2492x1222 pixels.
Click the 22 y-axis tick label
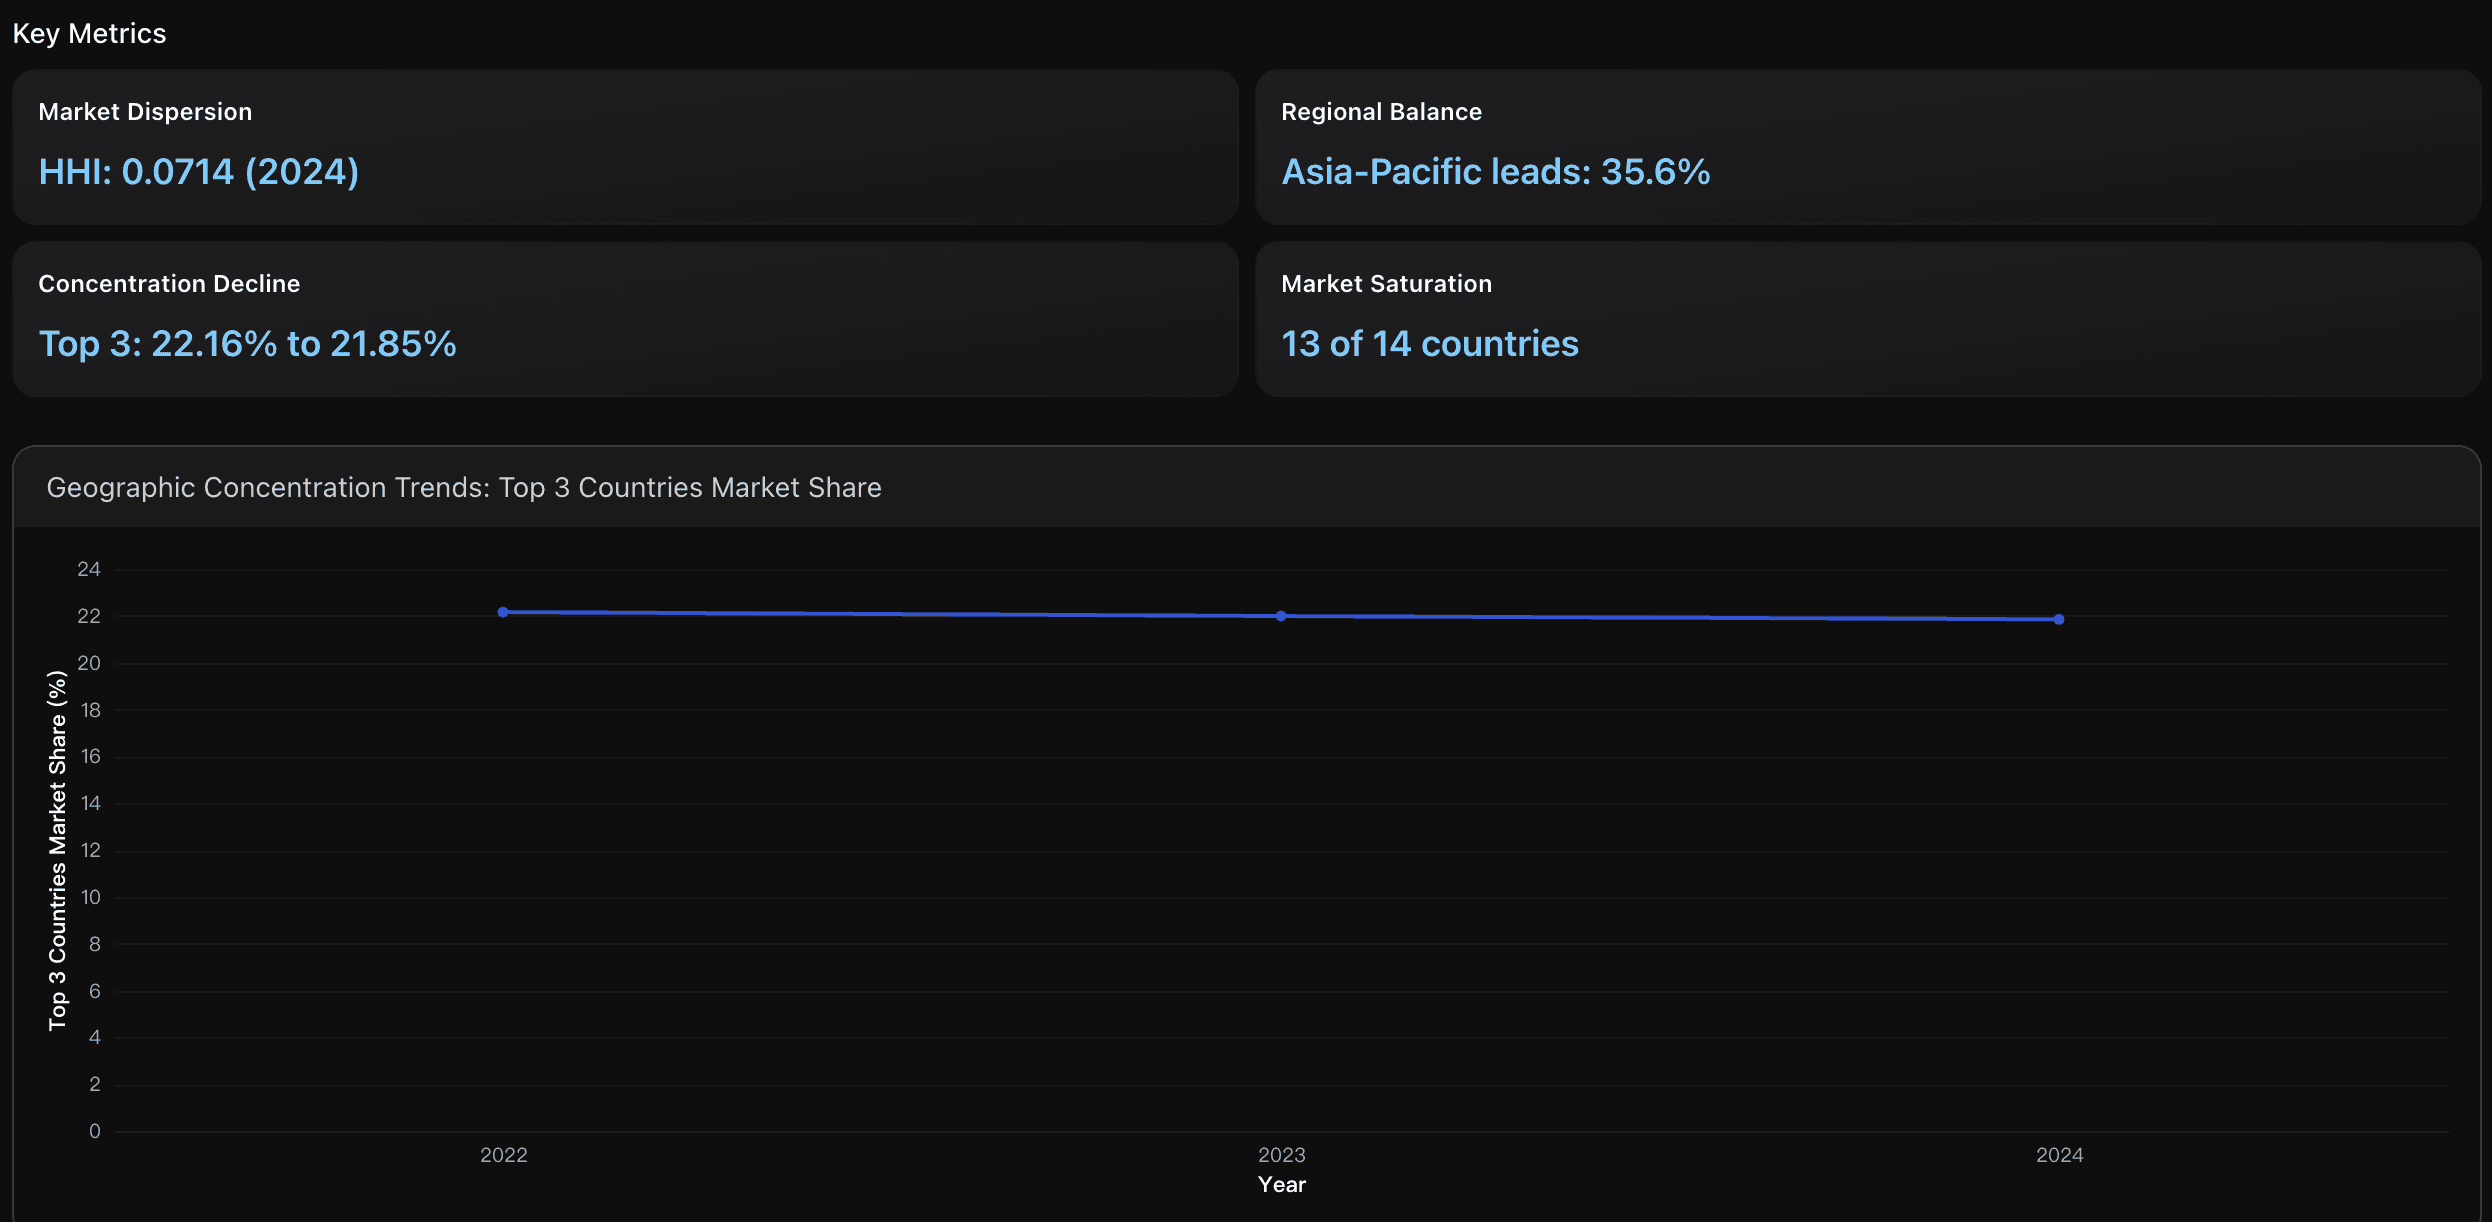point(89,616)
